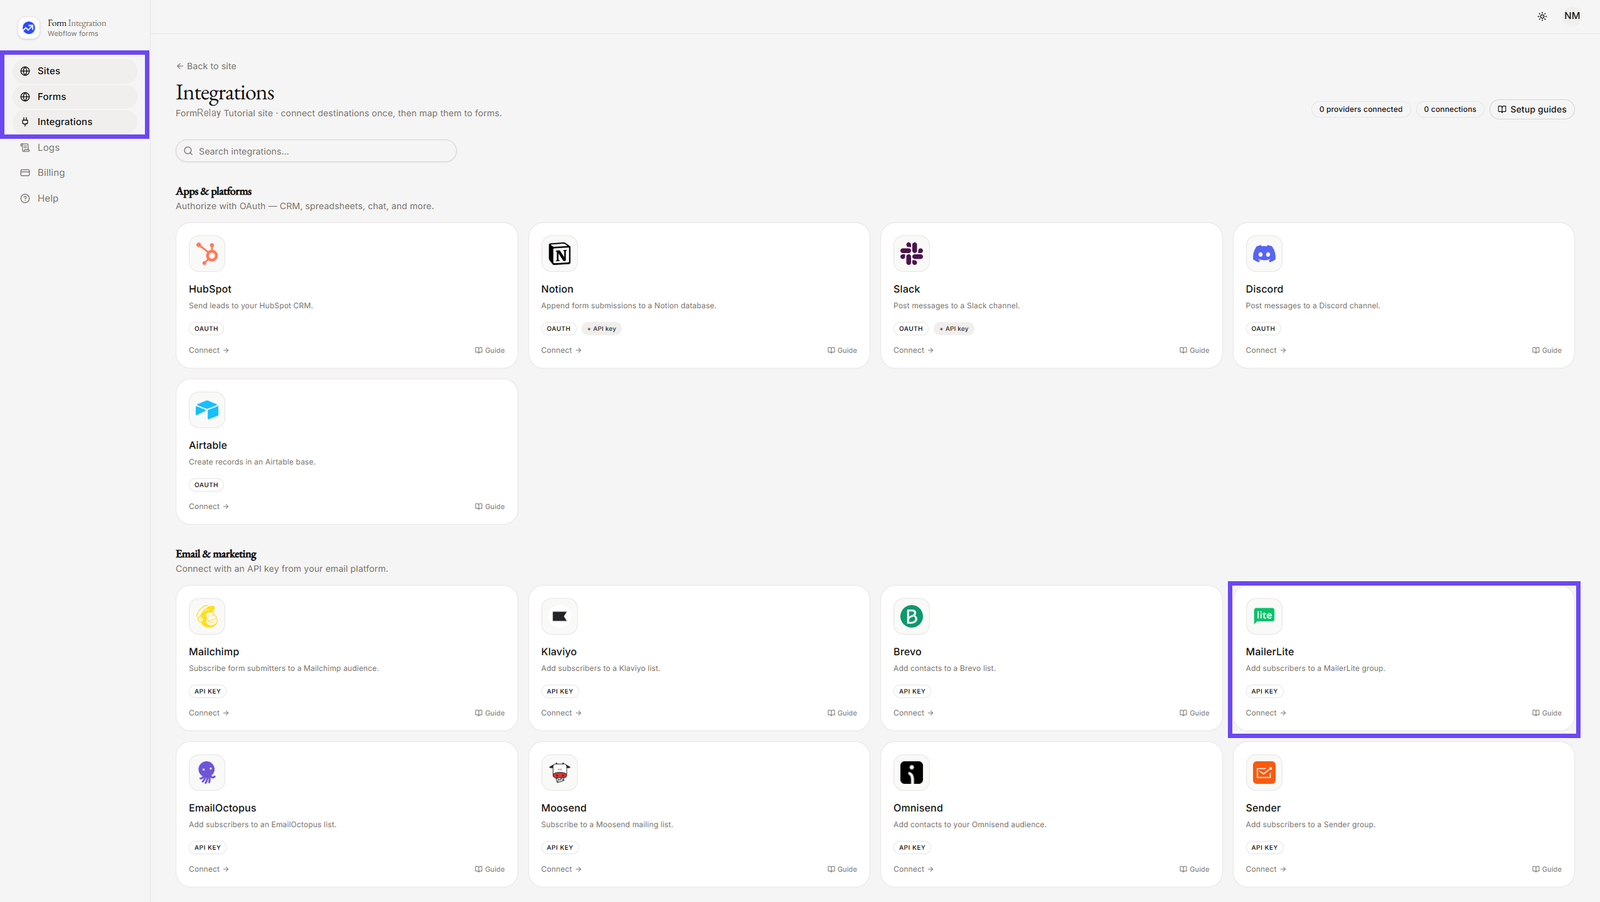1600x902 pixels.
Task: Click the Moosend logo icon
Action: click(x=560, y=772)
